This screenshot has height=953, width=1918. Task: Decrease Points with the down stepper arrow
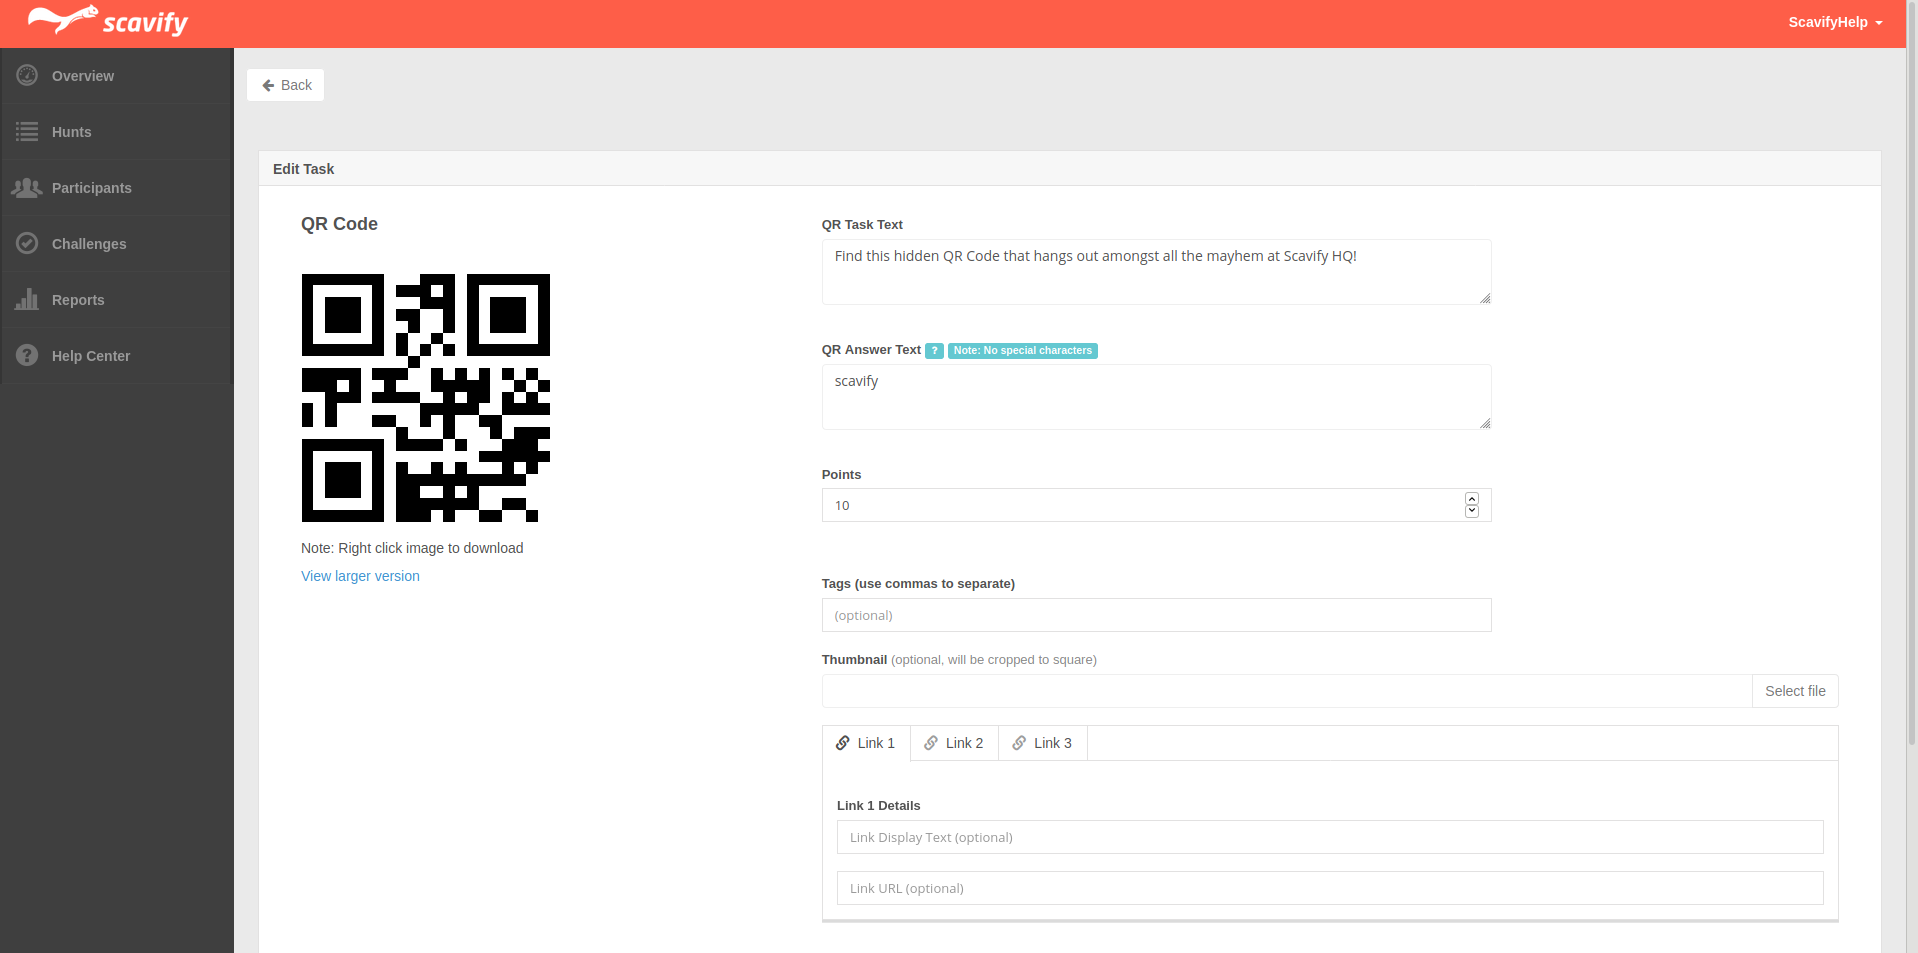[1472, 511]
